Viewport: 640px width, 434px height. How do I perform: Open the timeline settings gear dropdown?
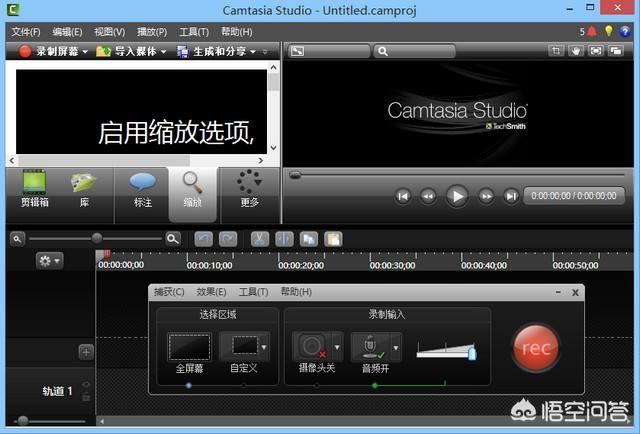coord(49,261)
